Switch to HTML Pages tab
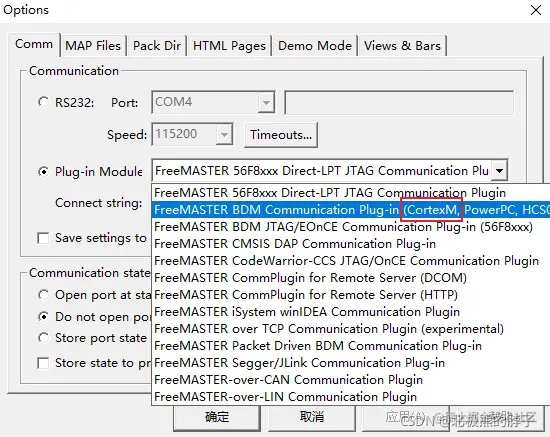 tap(229, 46)
